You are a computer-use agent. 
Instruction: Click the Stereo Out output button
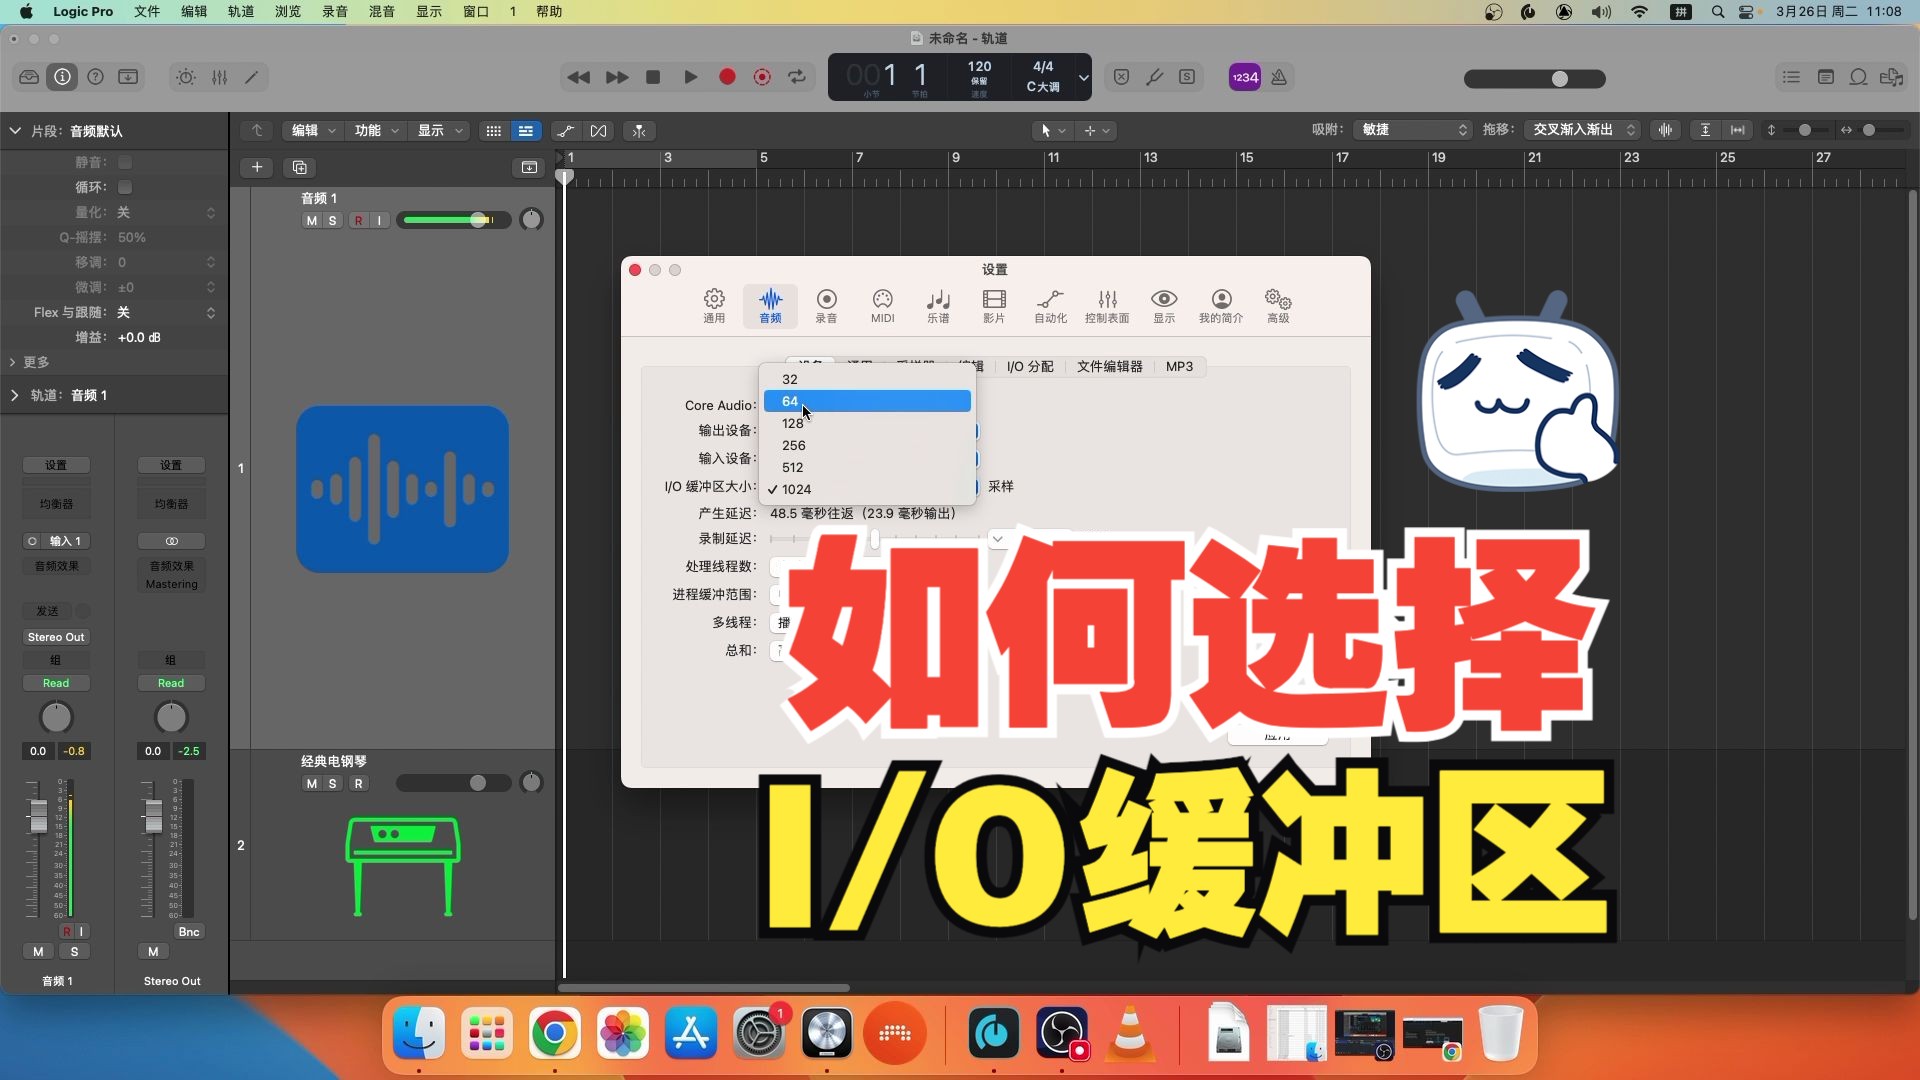(x=56, y=637)
